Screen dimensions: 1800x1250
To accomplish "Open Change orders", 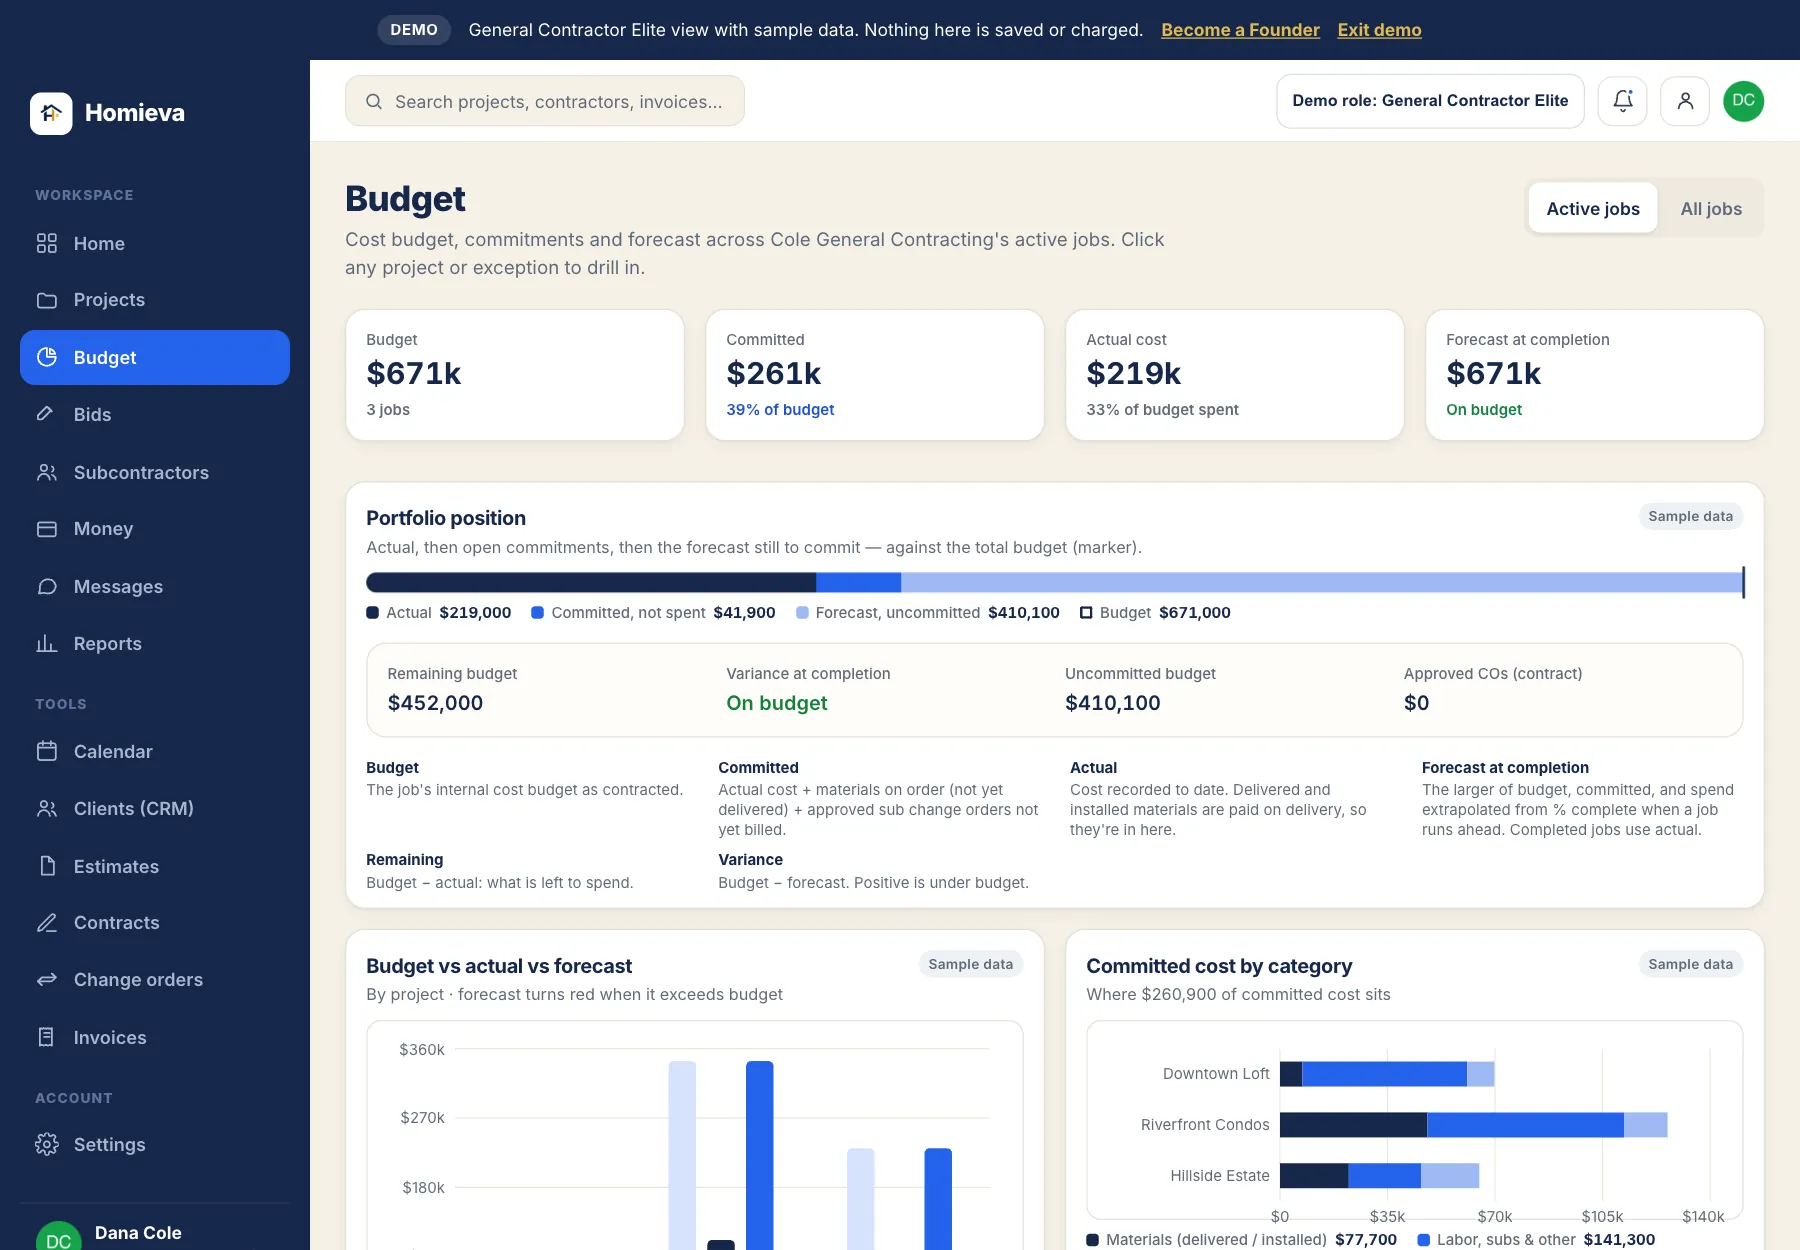I will [155, 980].
